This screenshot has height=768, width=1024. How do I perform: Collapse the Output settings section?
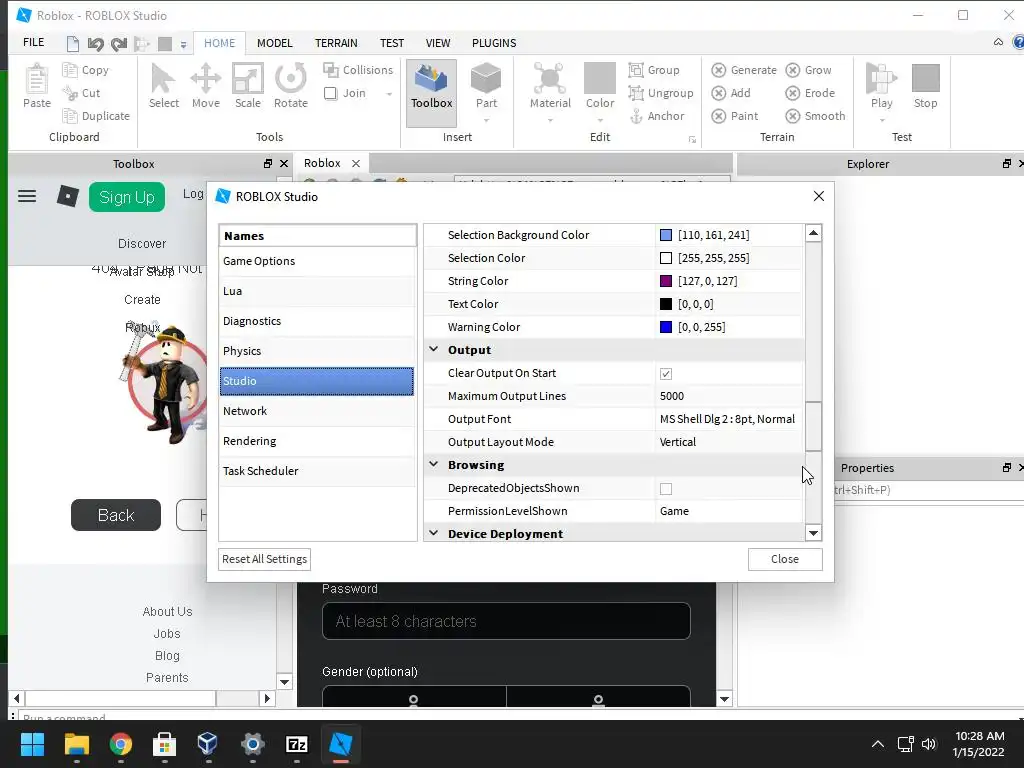(433, 349)
